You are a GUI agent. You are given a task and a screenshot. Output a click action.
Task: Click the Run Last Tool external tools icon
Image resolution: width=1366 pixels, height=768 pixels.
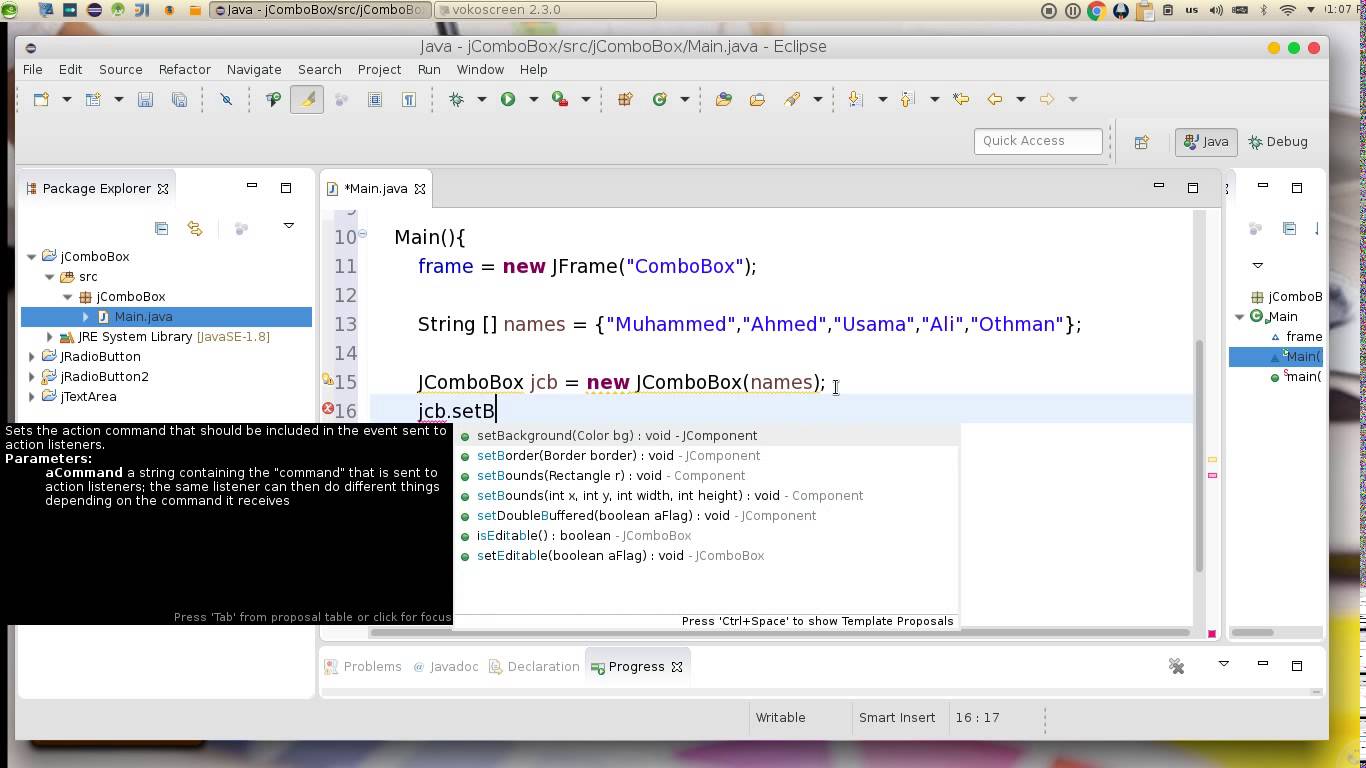pyautogui.click(x=560, y=99)
